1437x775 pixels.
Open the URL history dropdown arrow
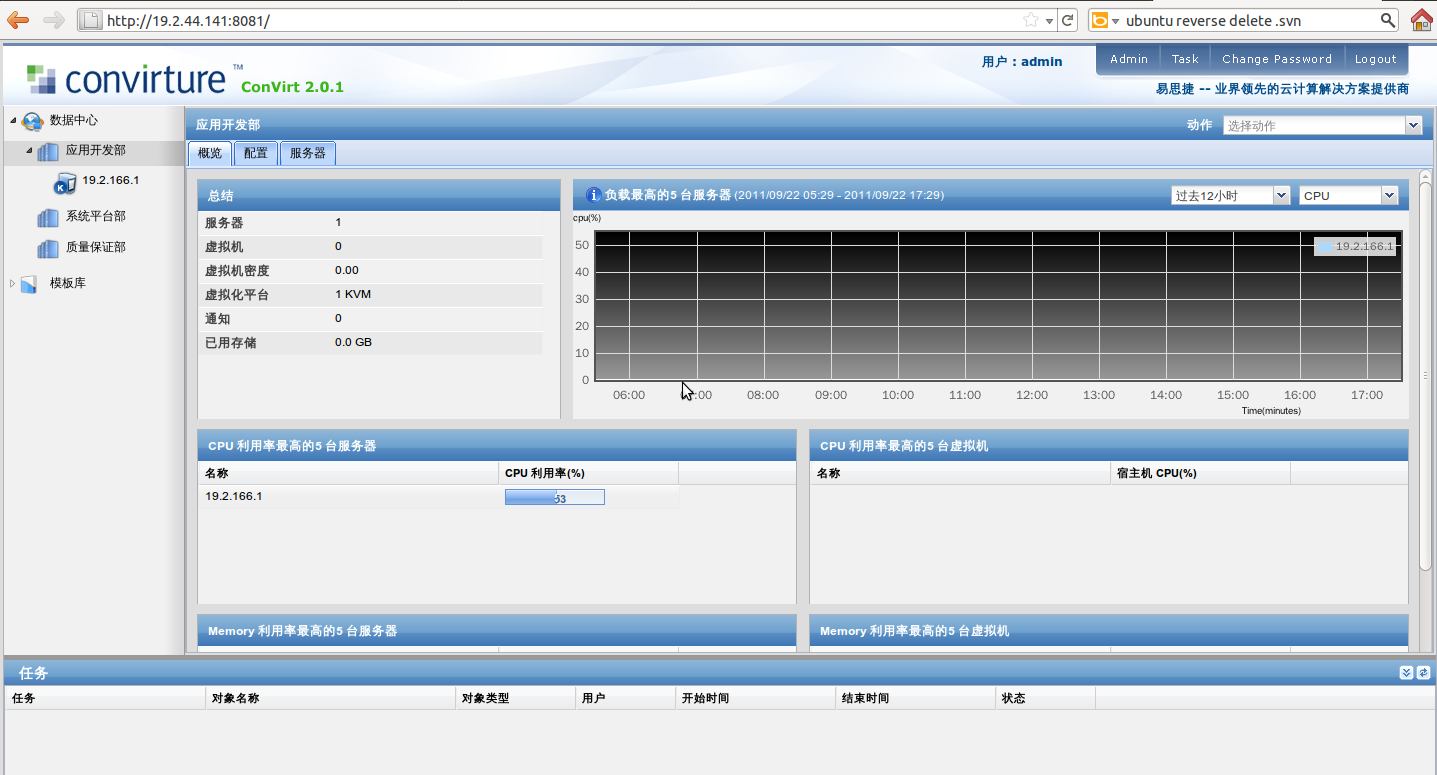pos(1049,21)
